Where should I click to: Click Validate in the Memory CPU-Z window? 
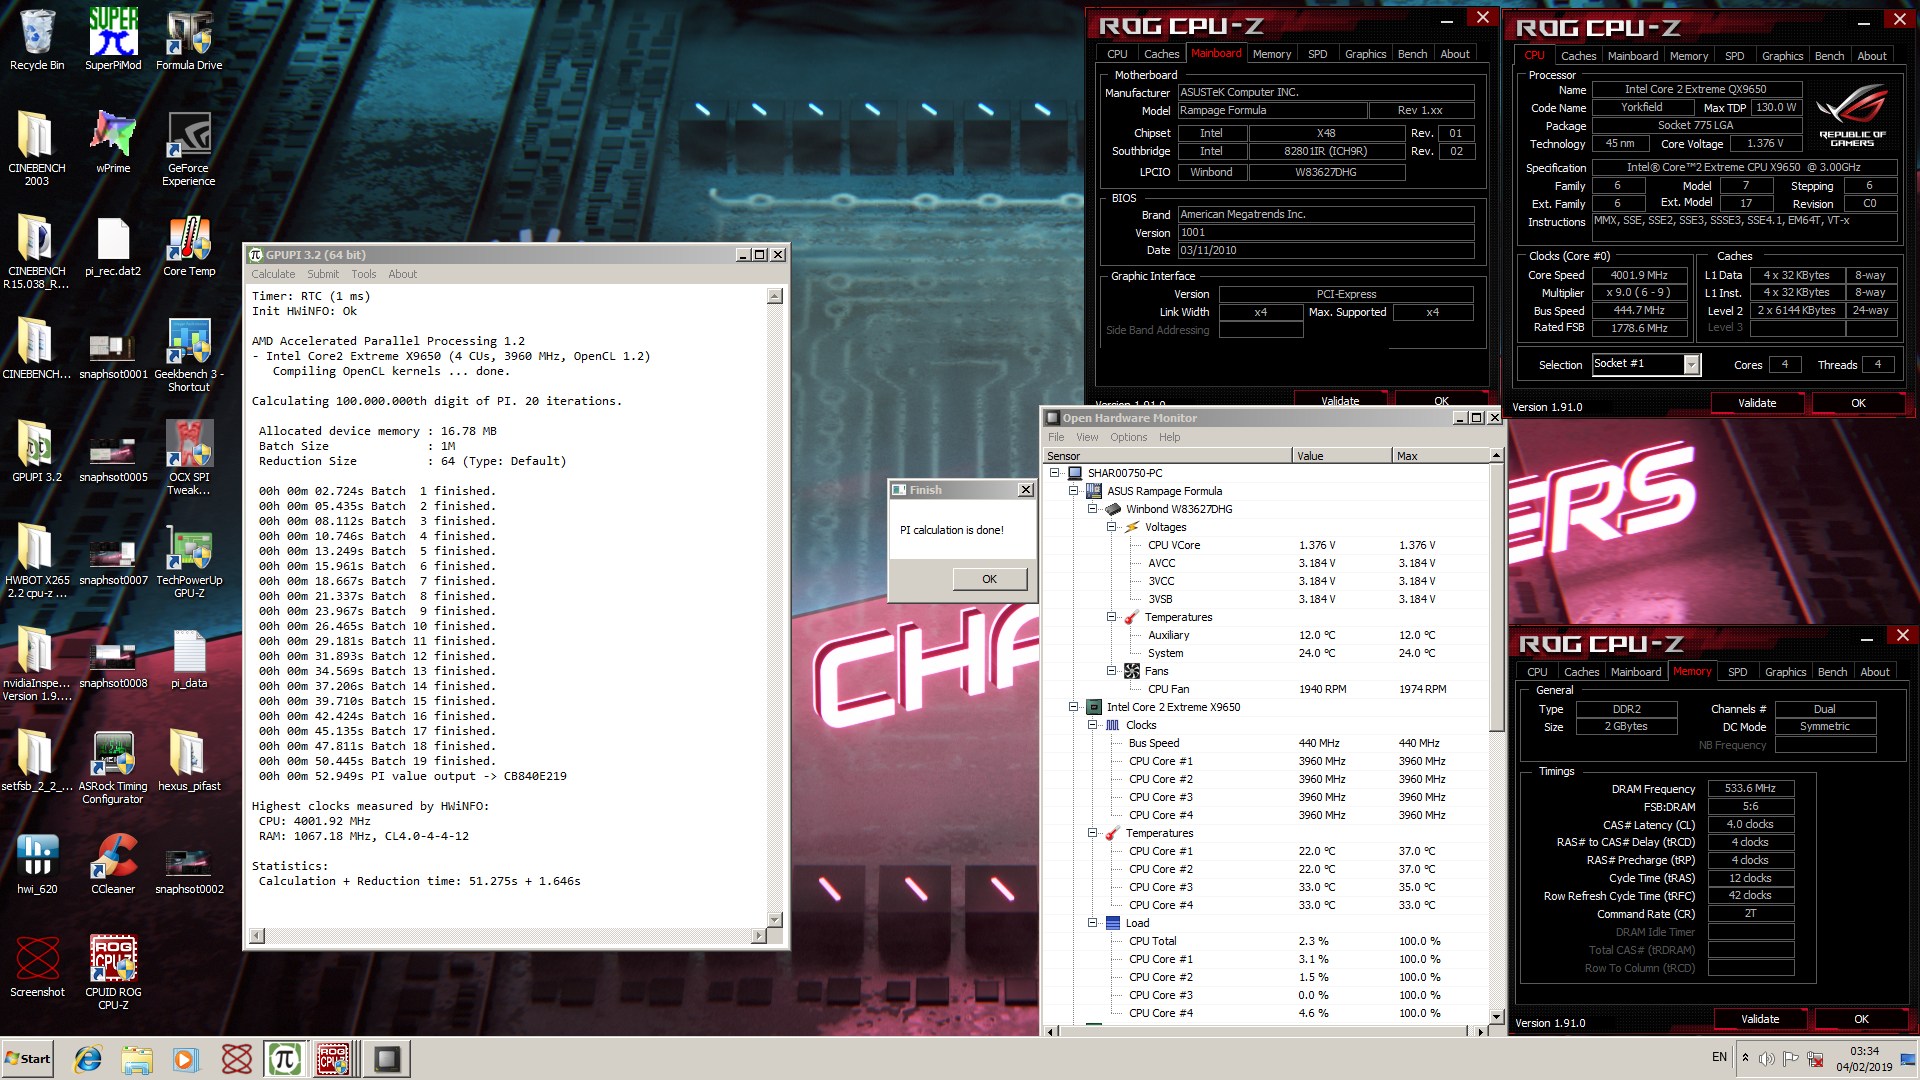coord(1760,1019)
